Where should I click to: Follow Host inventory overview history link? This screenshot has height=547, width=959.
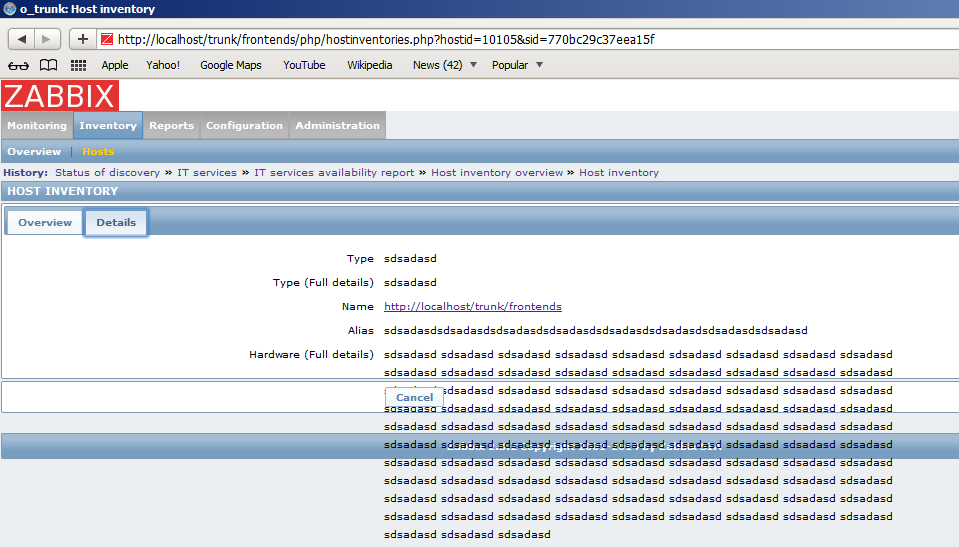tap(497, 173)
